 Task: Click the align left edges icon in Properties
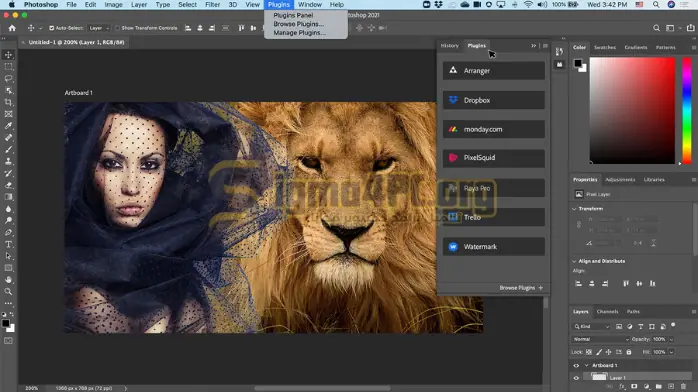click(x=578, y=283)
